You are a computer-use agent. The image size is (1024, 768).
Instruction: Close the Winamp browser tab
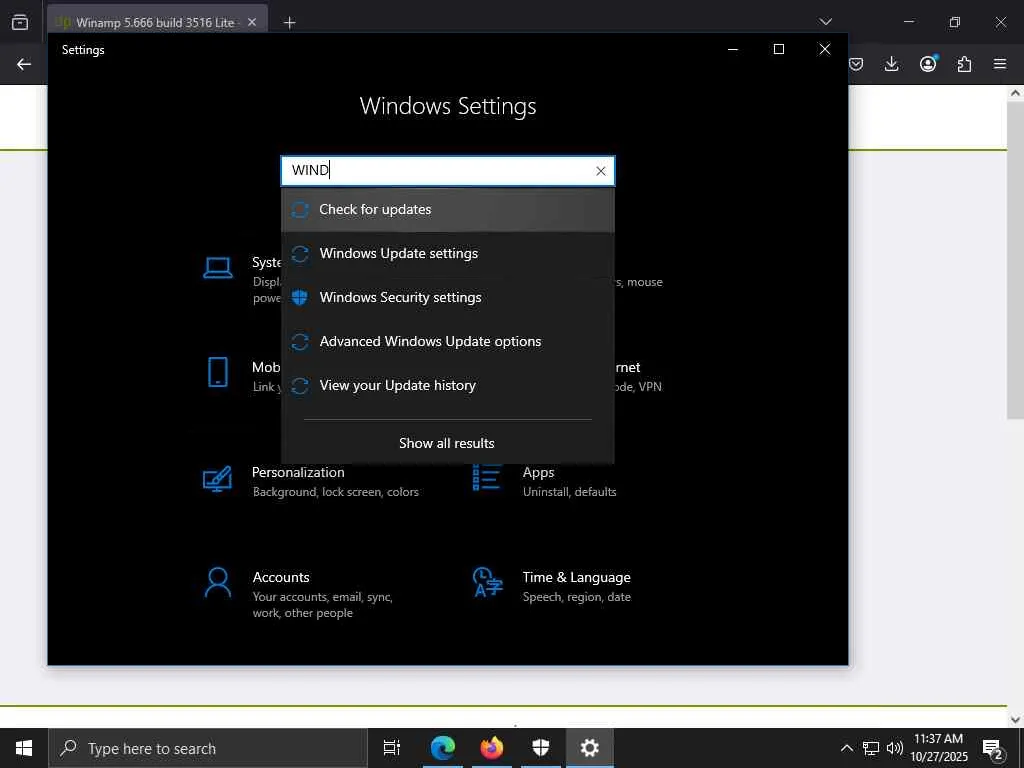tap(252, 22)
